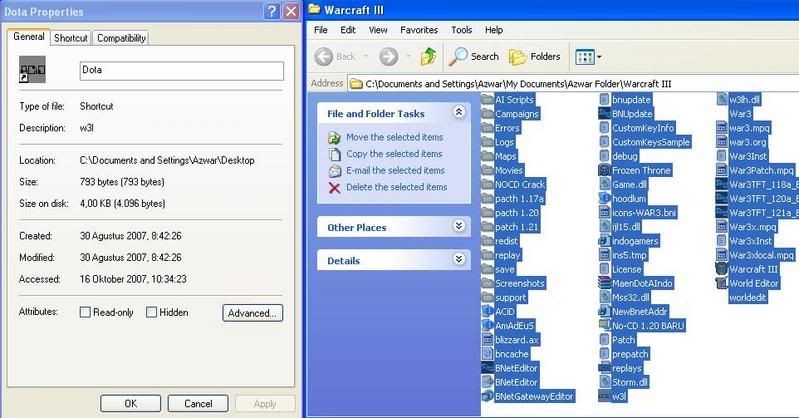Open the Tools menu

pos(462,30)
